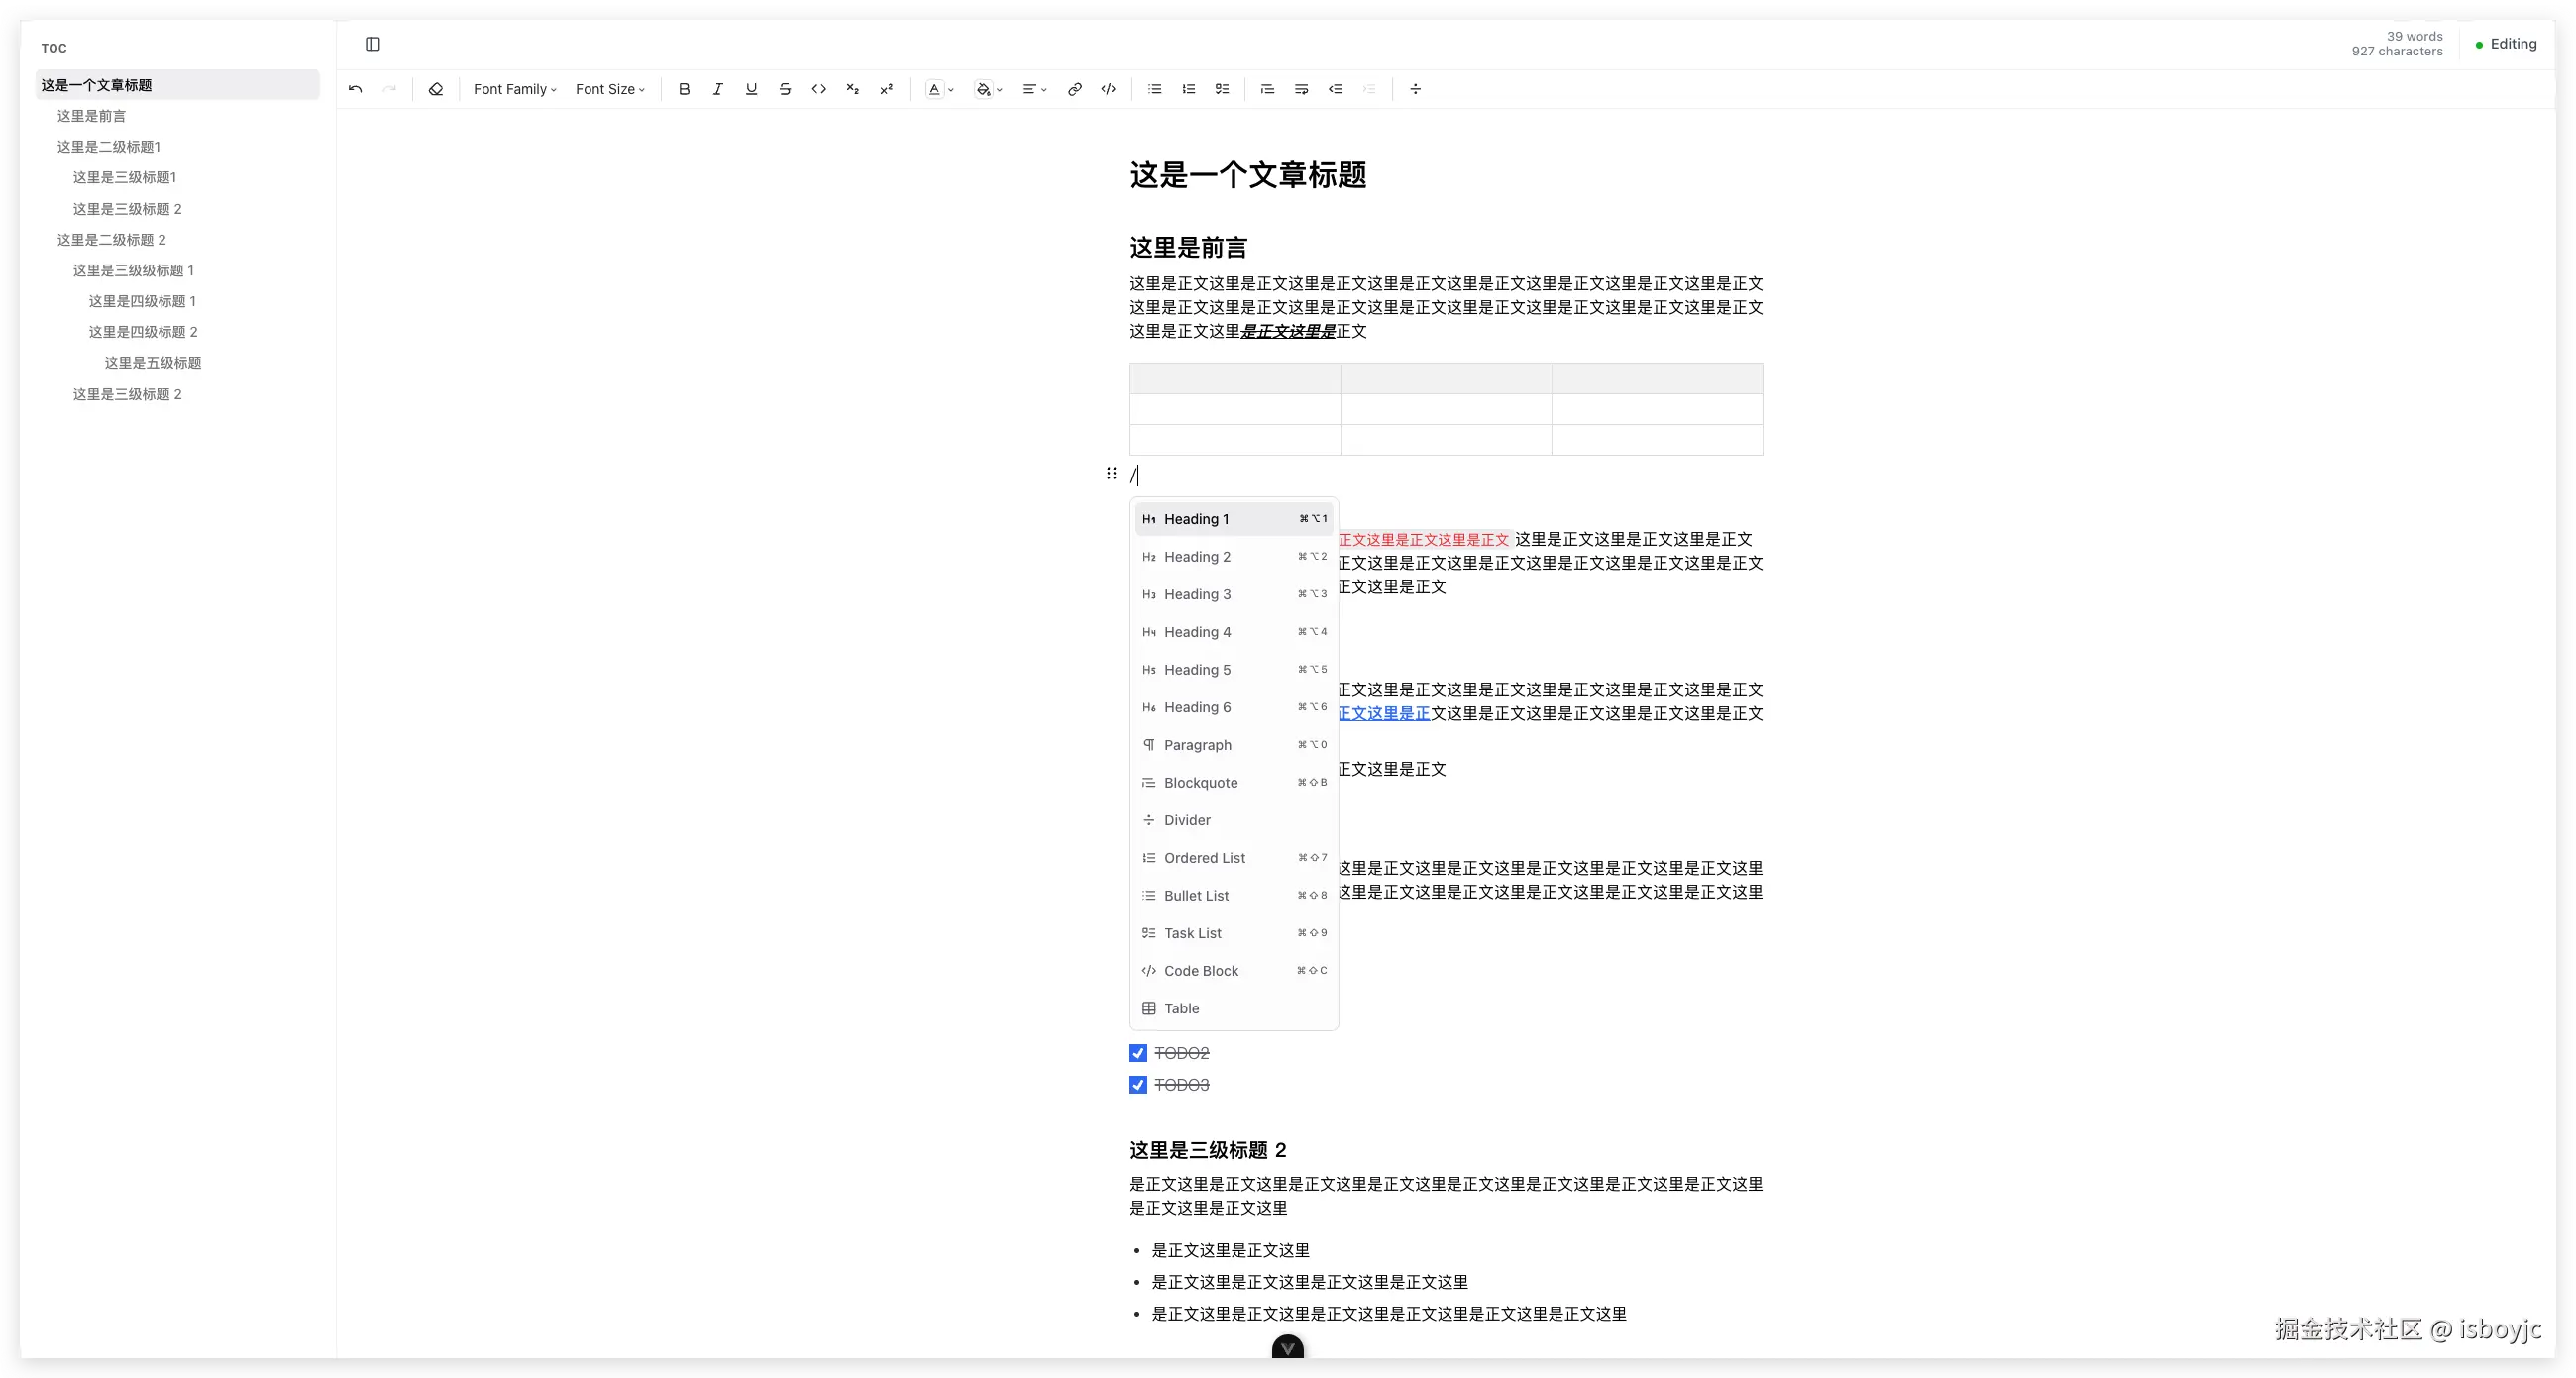Viewport: 2576px width, 1378px height.
Task: Insert an ordered list from the toolbar
Action: pyautogui.click(x=1187, y=89)
